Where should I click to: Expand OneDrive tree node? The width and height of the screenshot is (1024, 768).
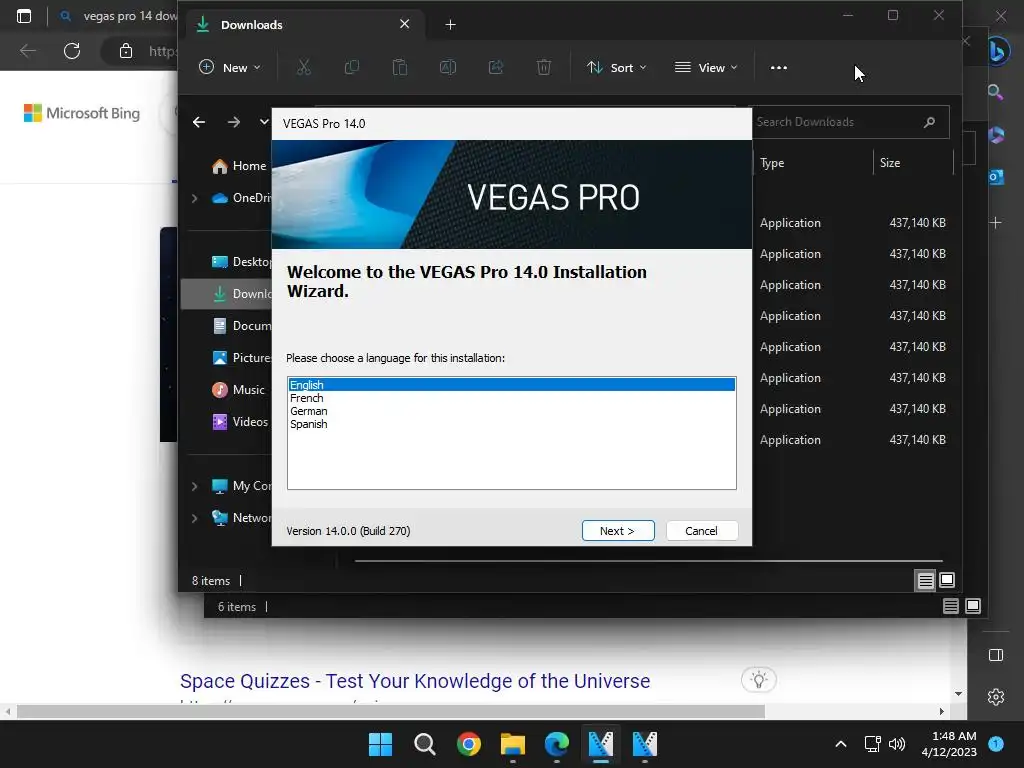pos(195,198)
